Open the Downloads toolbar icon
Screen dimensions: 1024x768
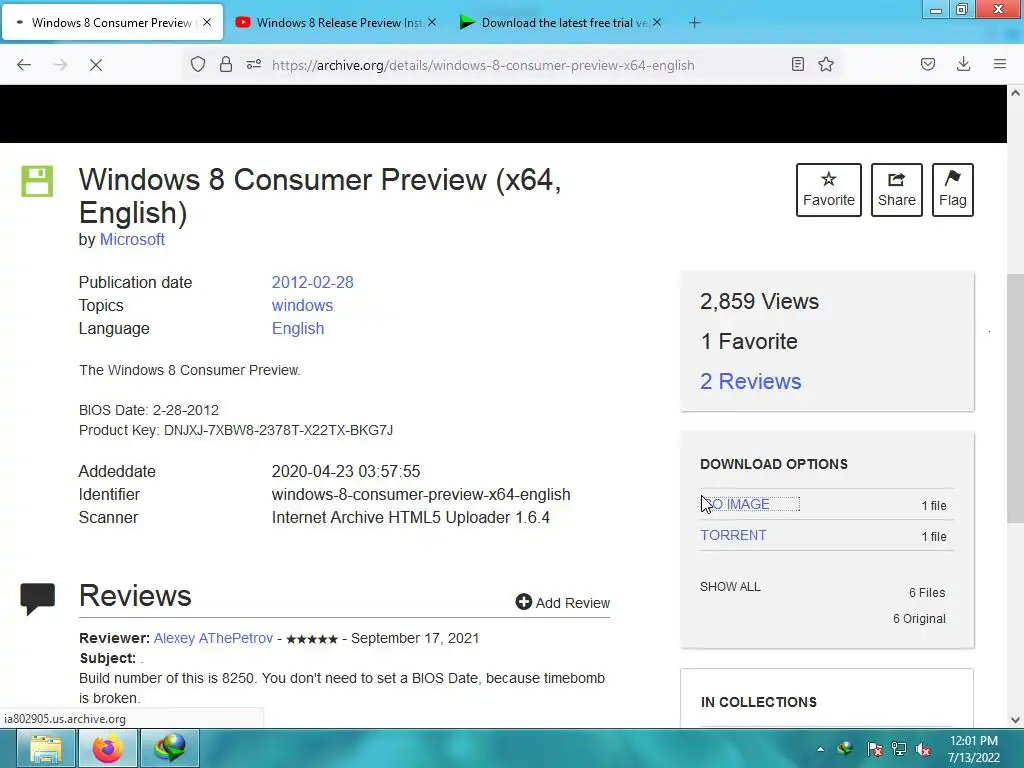pos(963,64)
